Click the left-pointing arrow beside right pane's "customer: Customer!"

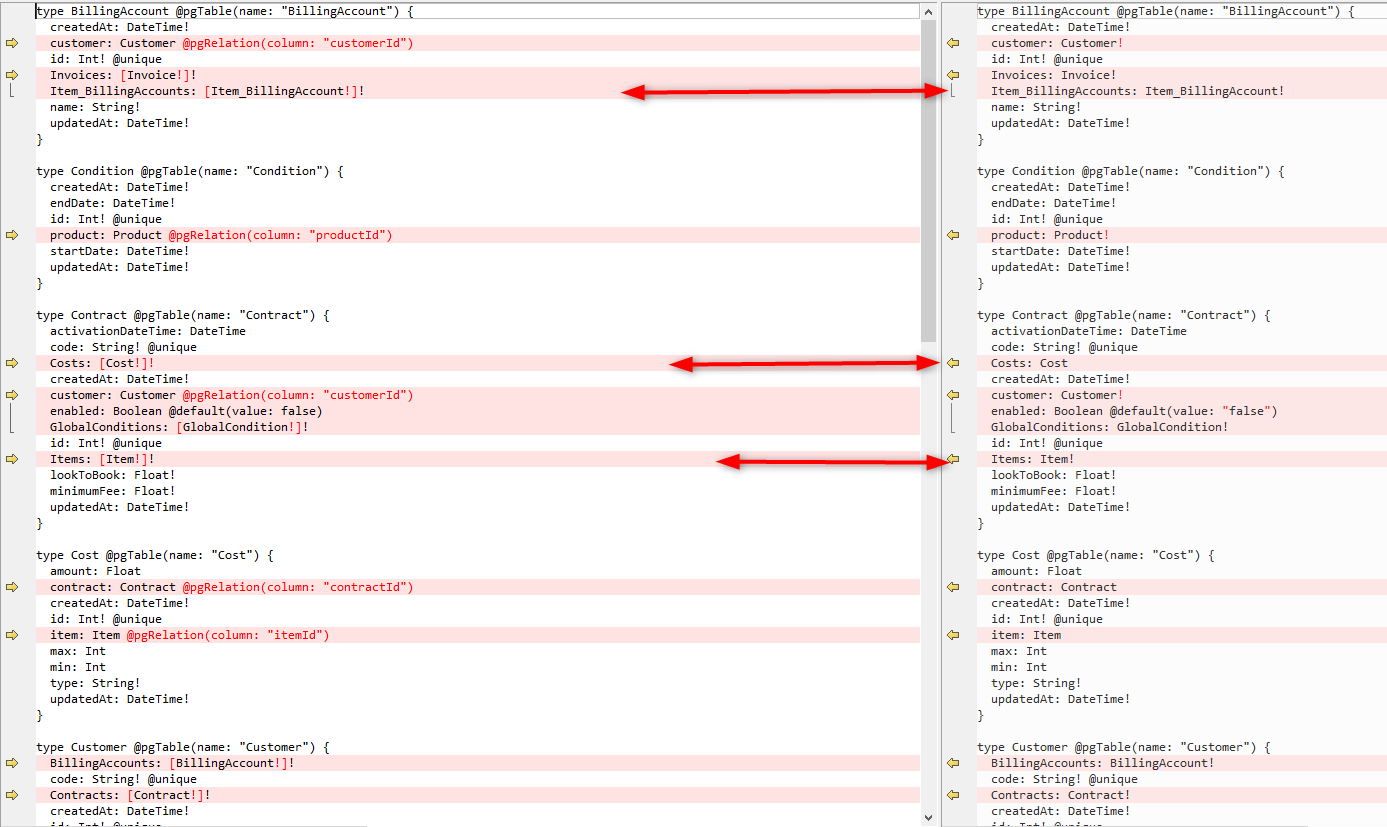point(953,42)
